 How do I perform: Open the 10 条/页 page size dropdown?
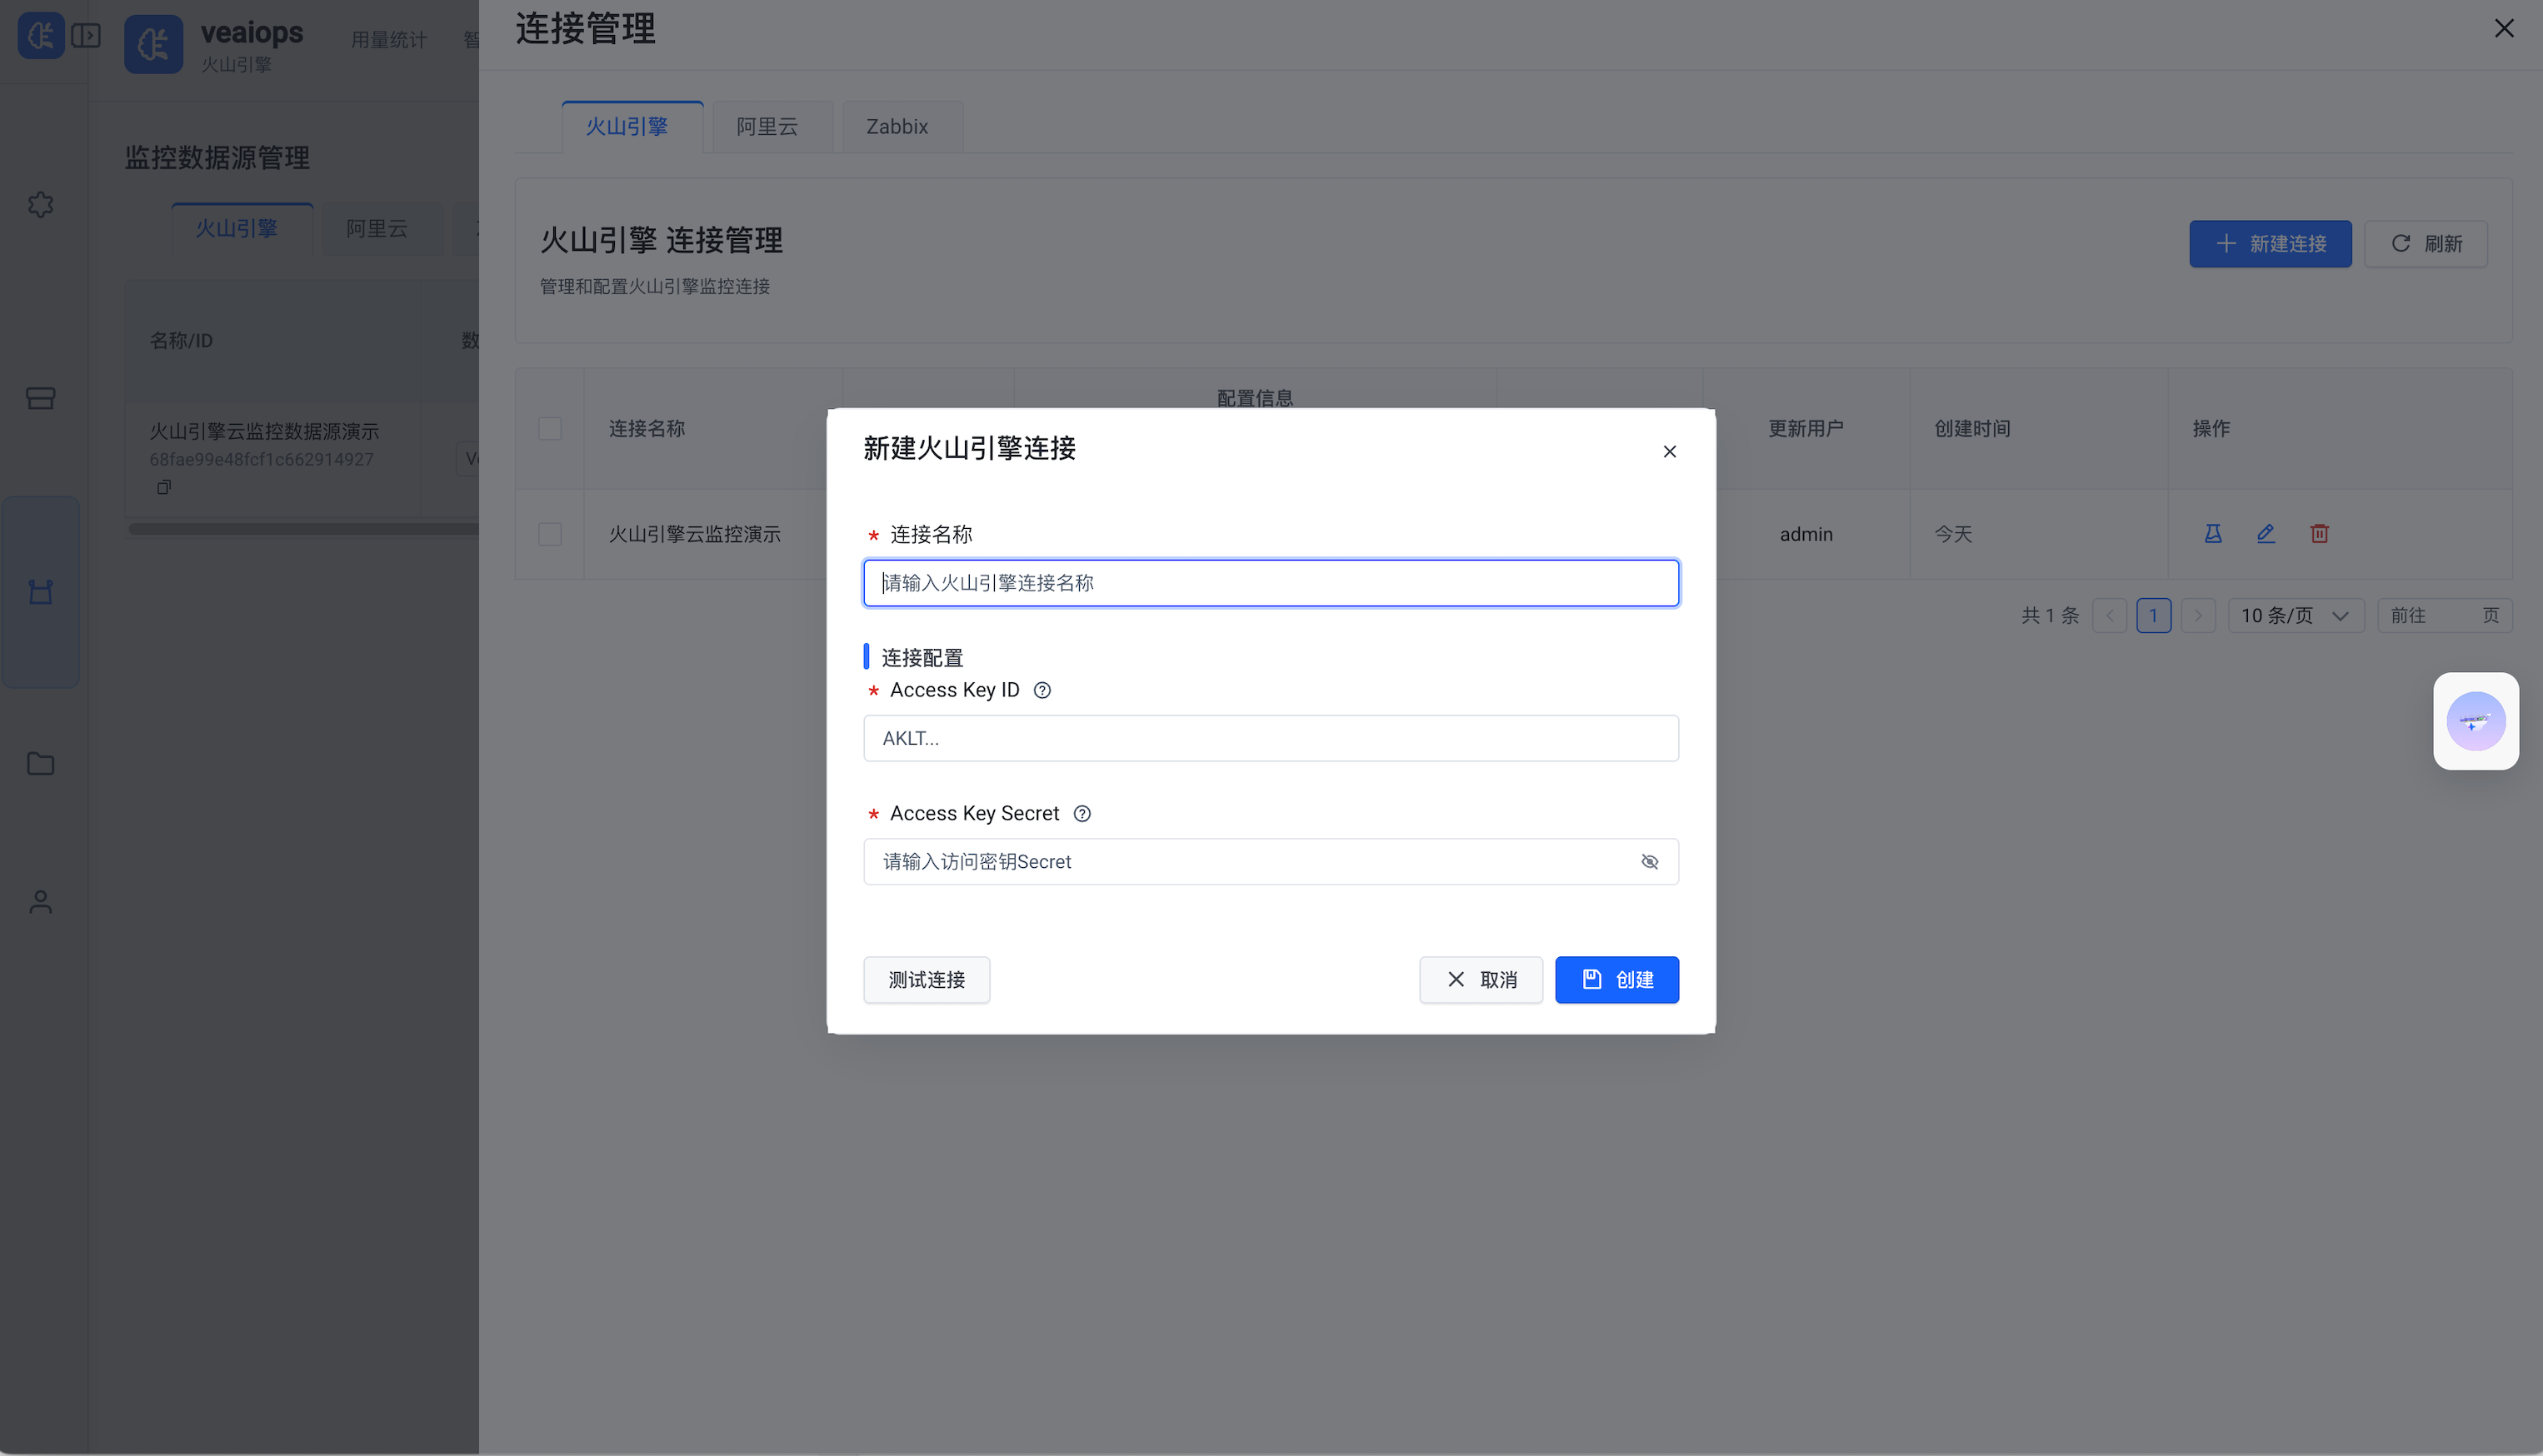2295,615
